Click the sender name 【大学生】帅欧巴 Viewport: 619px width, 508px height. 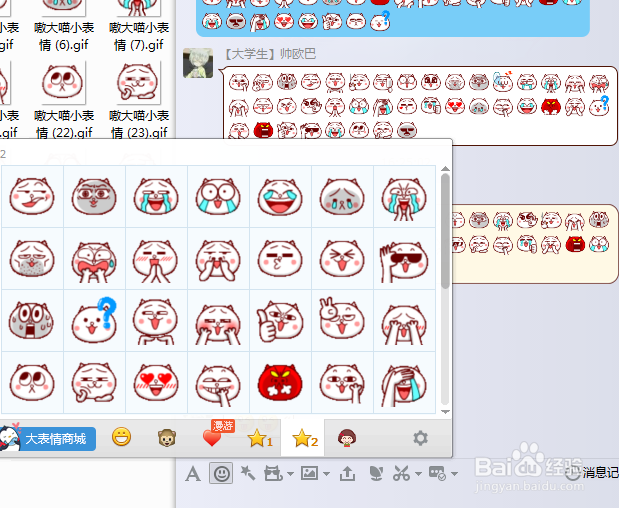pos(269,54)
